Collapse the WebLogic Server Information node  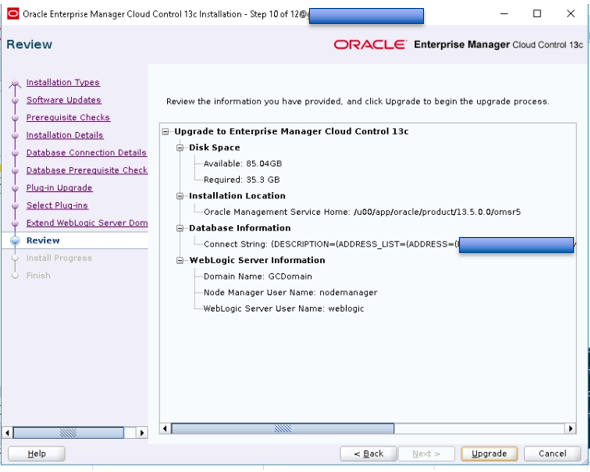pos(180,260)
